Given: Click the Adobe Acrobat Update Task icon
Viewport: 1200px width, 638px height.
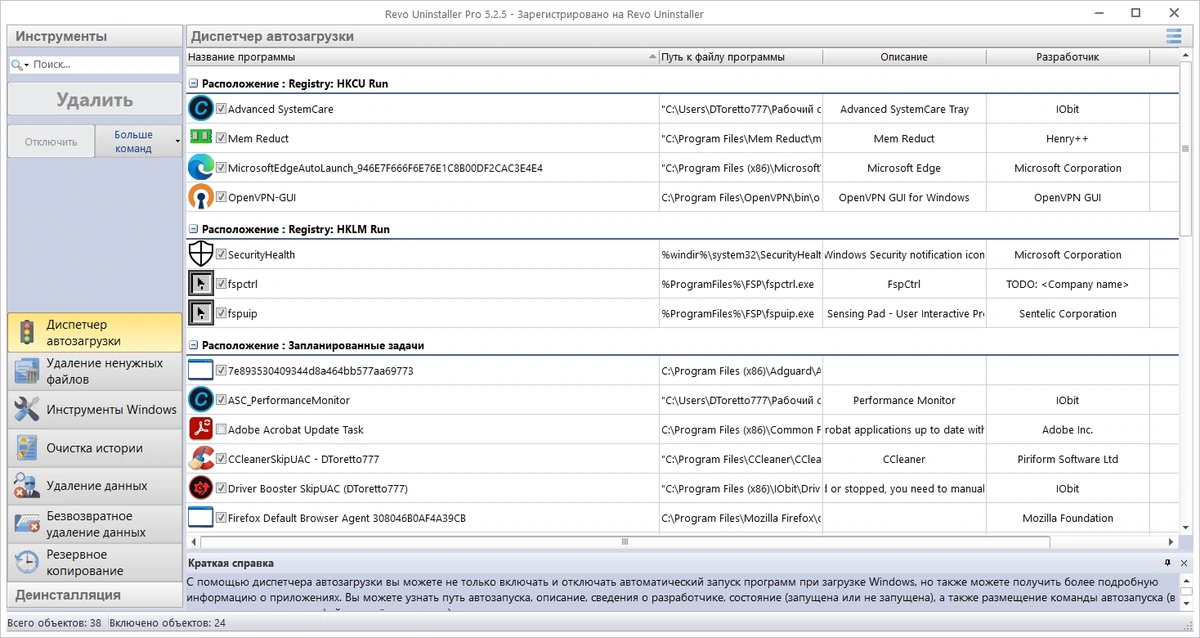Looking at the screenshot, I should [201, 429].
